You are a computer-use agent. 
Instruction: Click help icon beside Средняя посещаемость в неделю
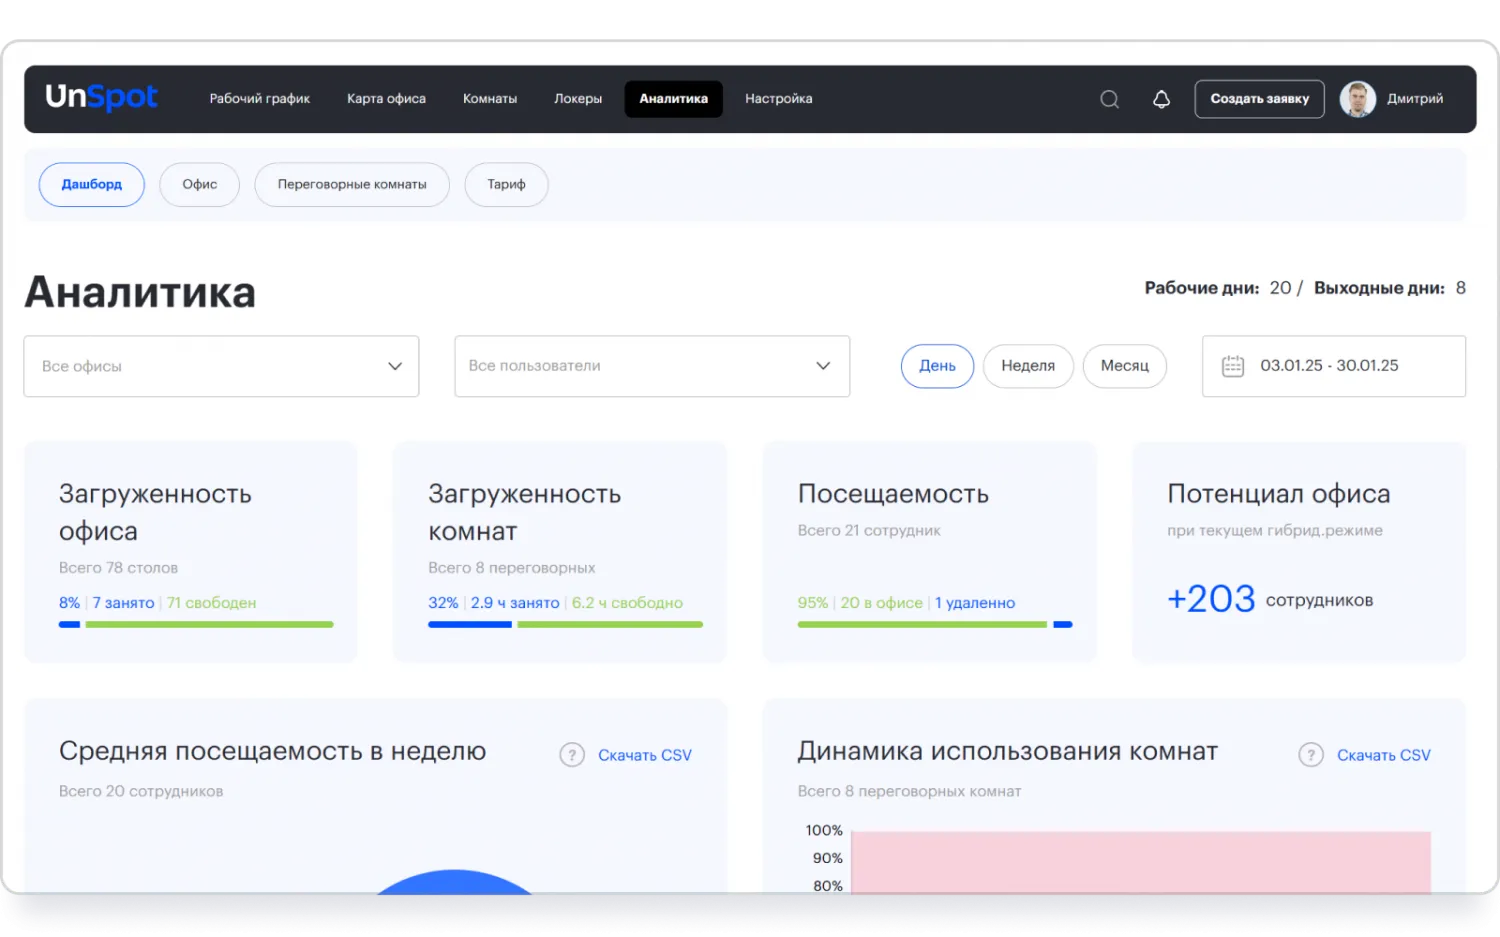point(571,755)
